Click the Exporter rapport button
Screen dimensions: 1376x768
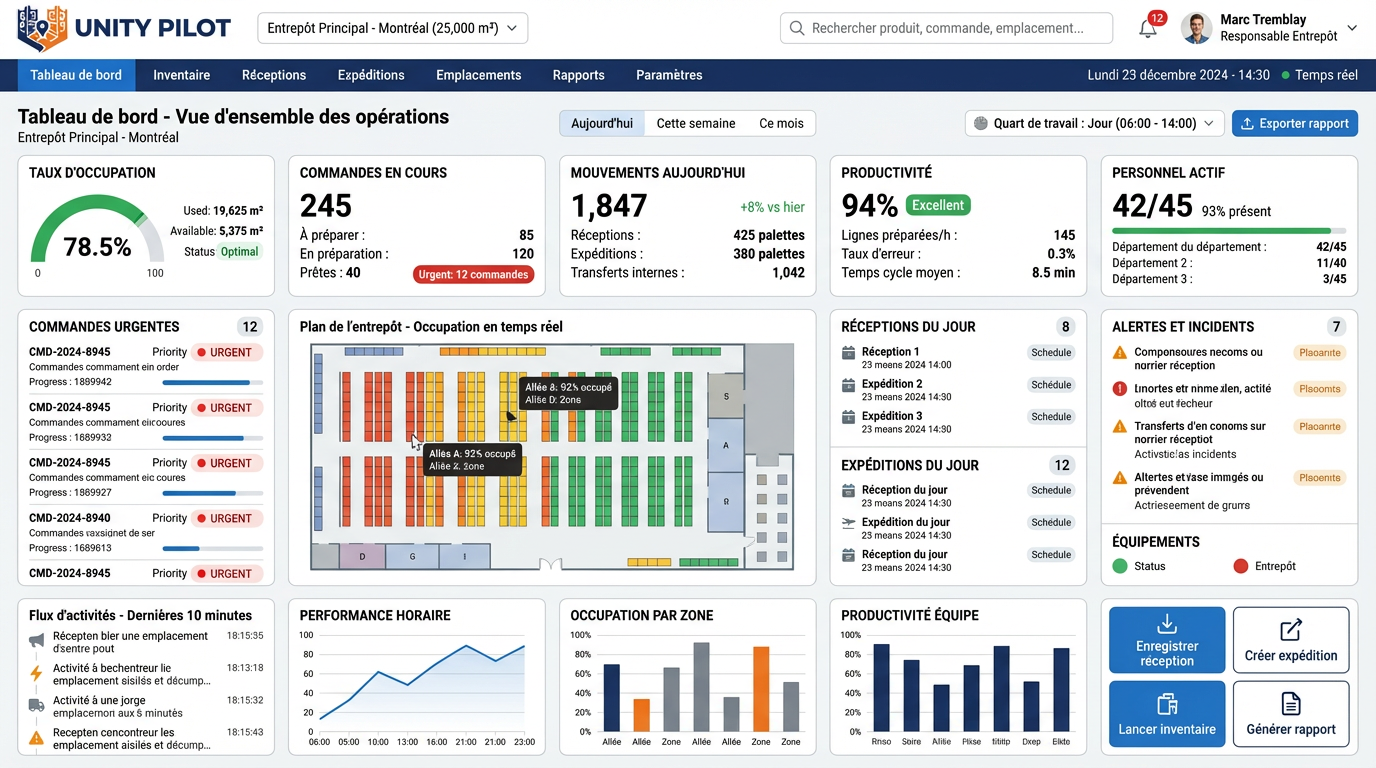[1294, 124]
